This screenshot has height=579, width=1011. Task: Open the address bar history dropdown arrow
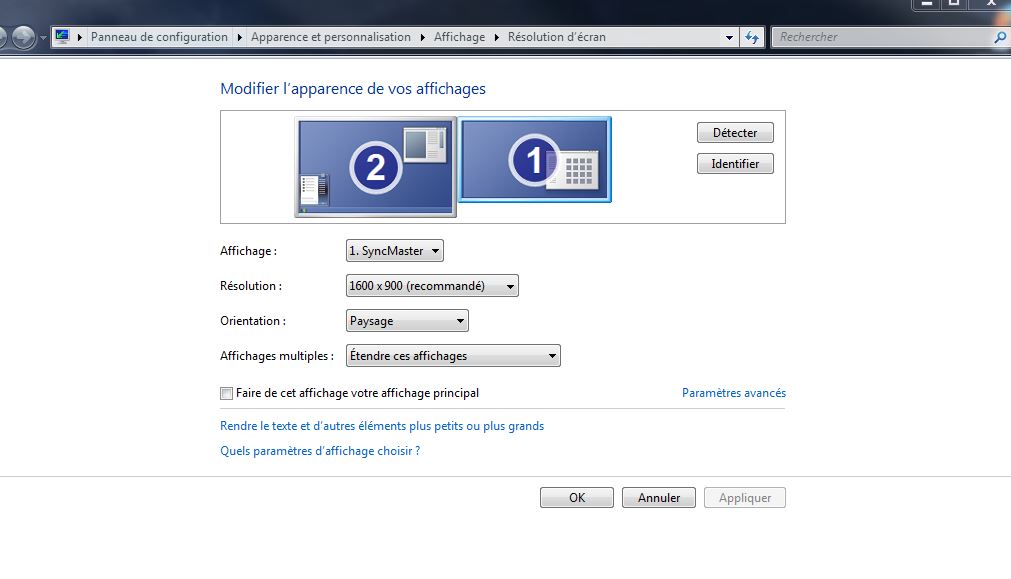pos(729,38)
